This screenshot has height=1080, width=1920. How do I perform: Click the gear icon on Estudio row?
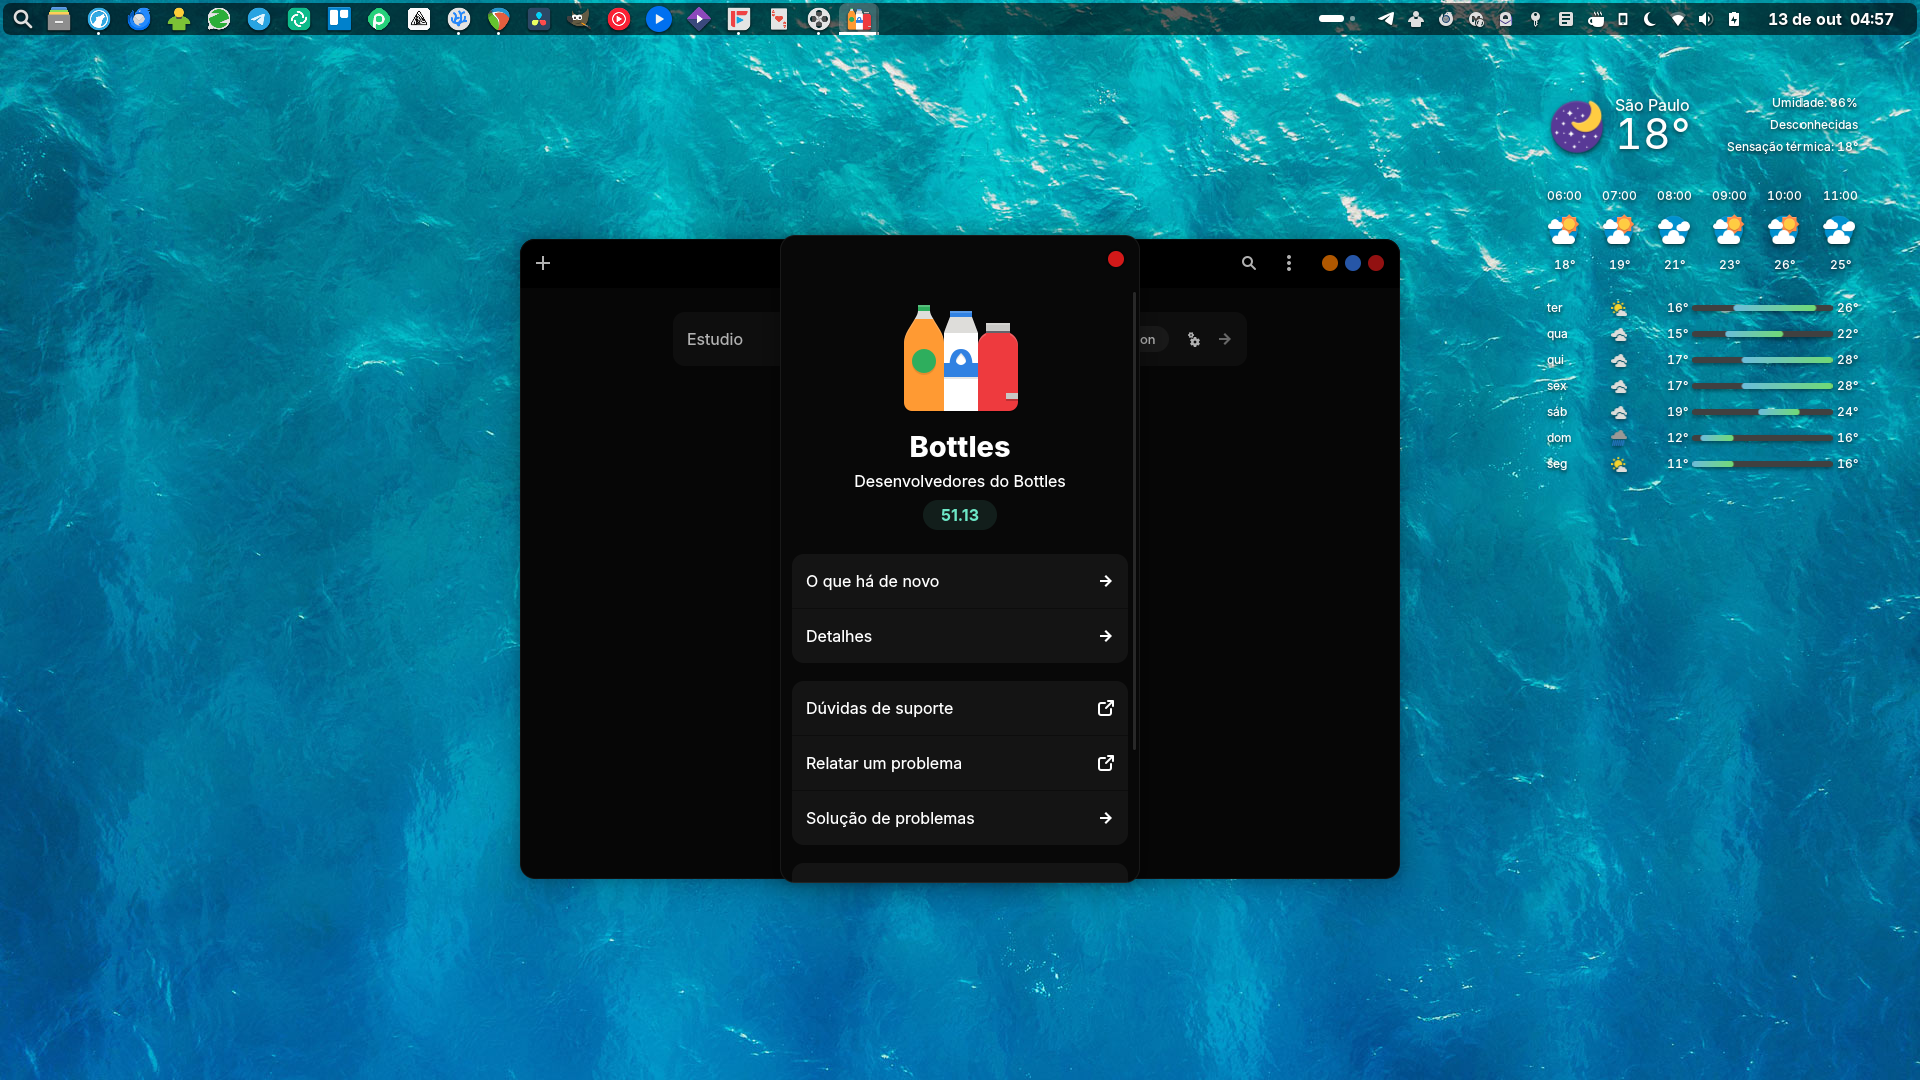coord(1194,340)
